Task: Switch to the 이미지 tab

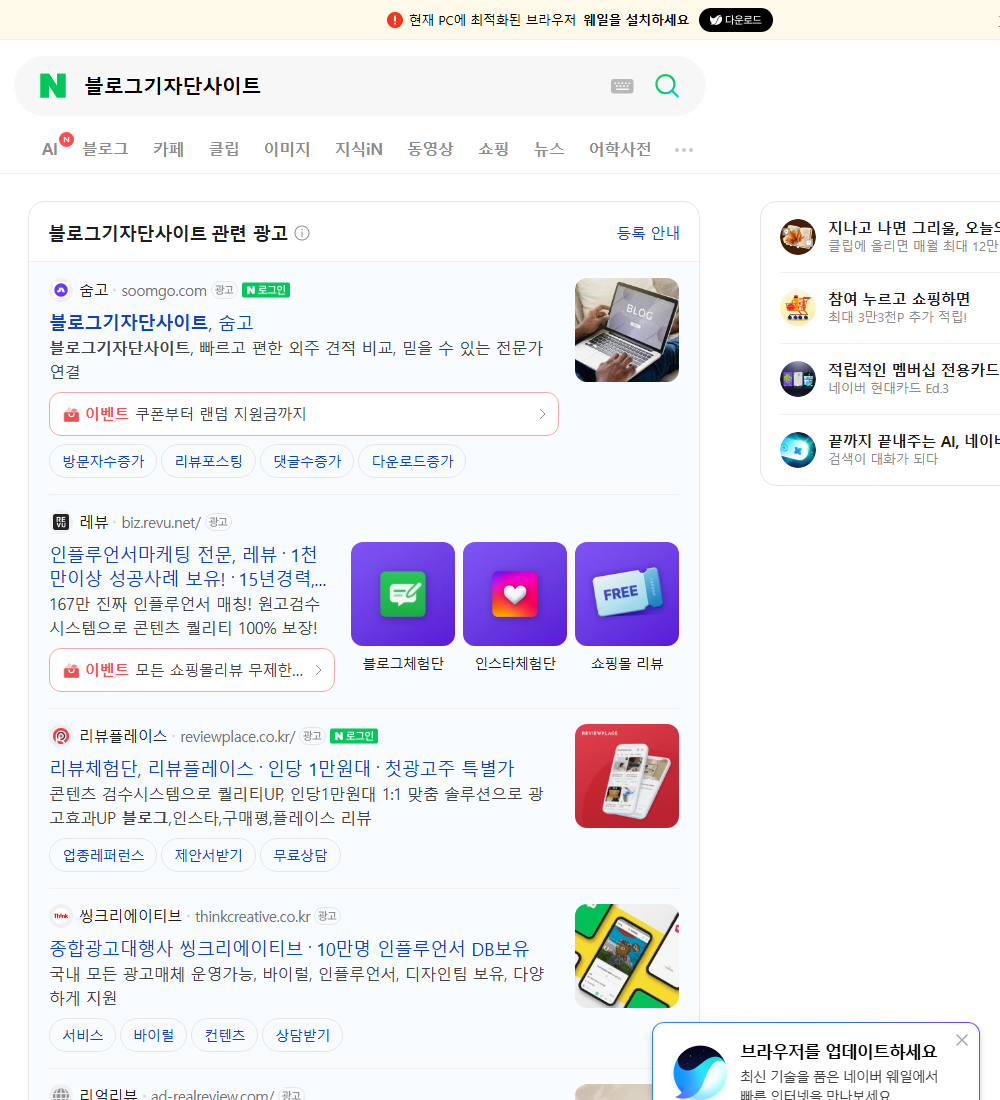Action: coord(287,149)
